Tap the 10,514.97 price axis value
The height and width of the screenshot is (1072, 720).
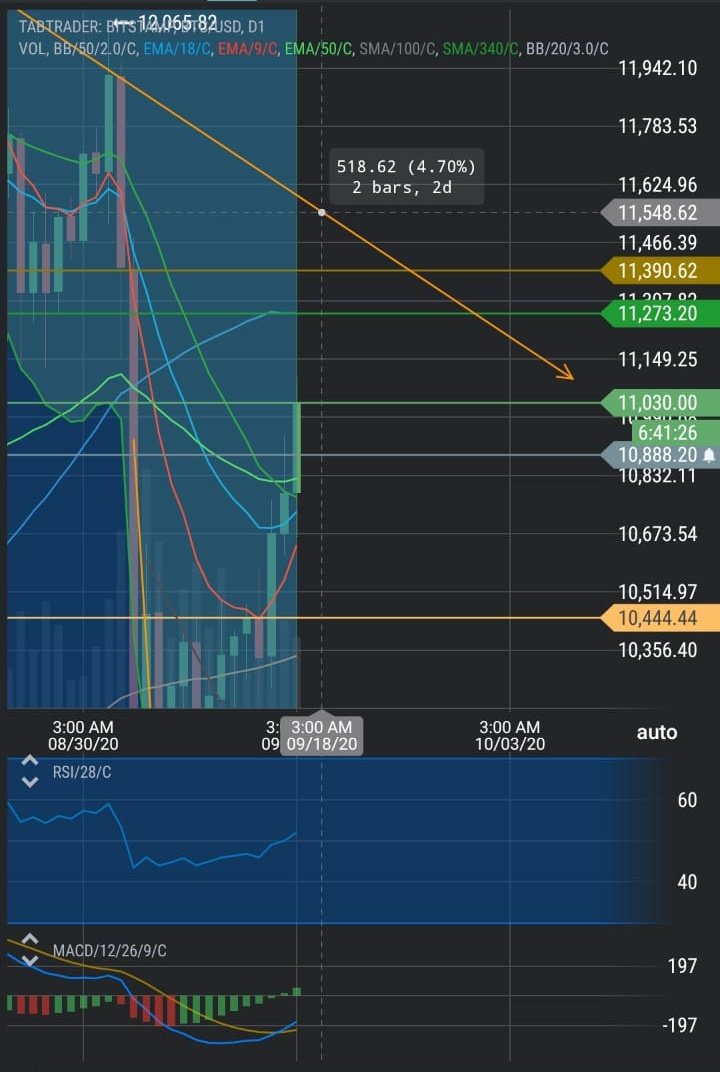pyautogui.click(x=658, y=592)
